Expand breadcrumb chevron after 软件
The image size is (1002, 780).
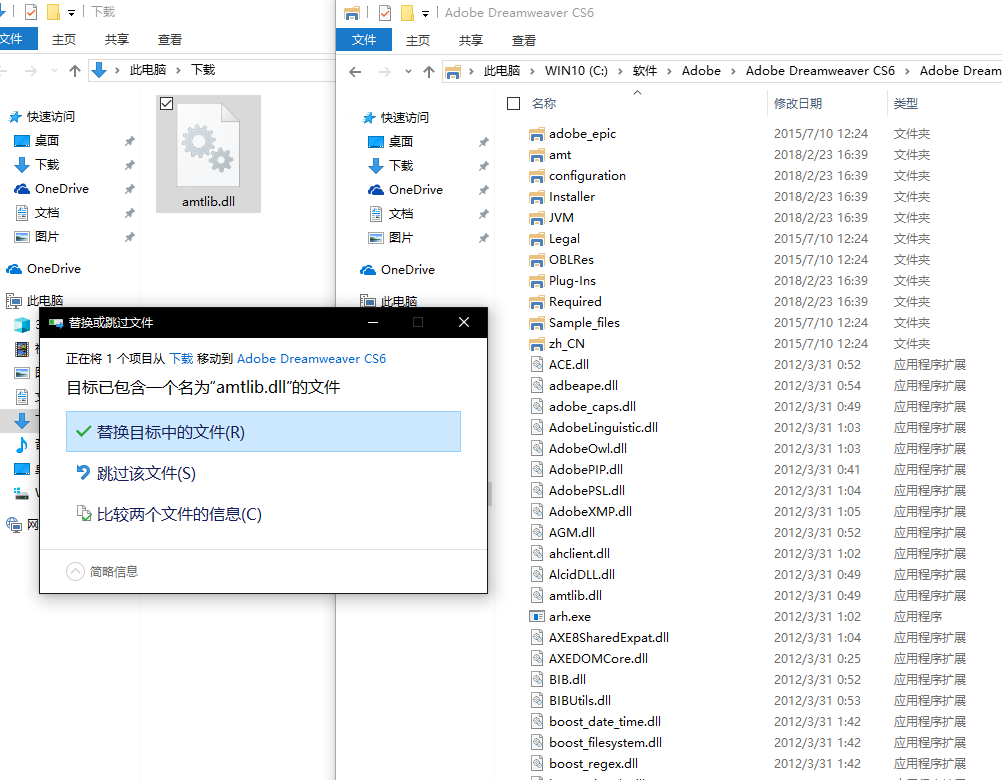pos(669,71)
